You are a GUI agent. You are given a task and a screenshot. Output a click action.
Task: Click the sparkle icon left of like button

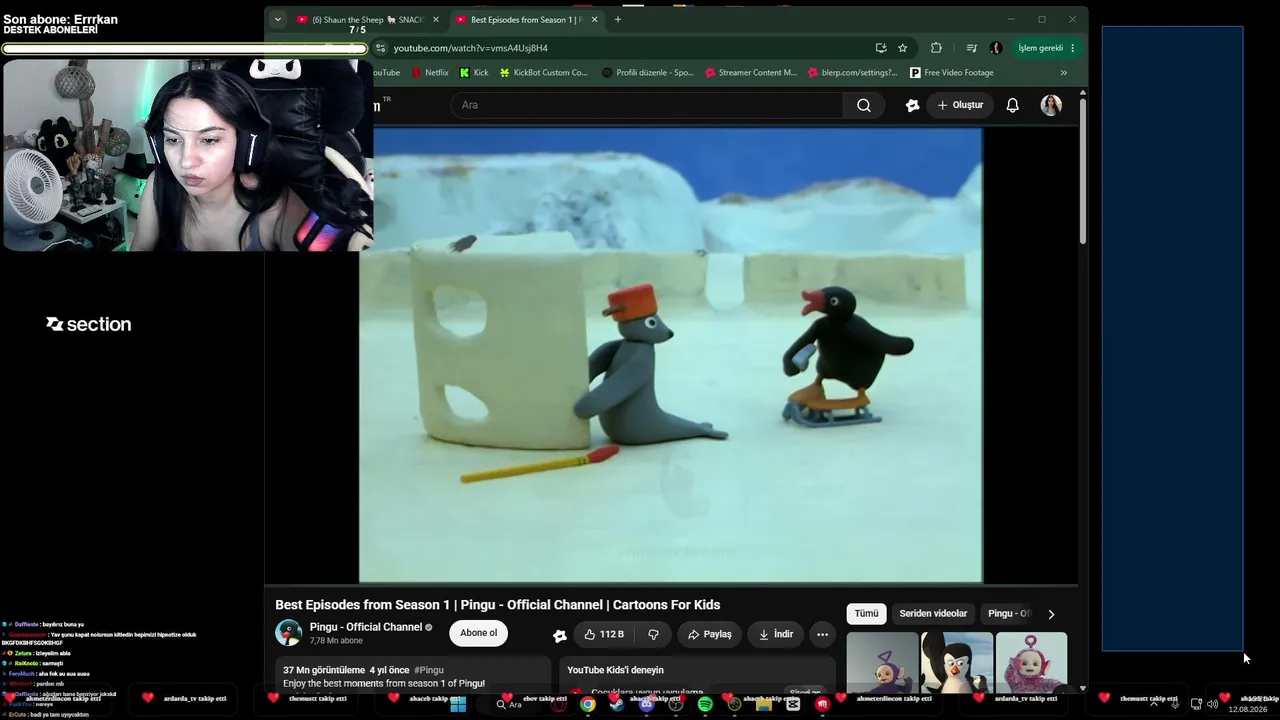click(560, 635)
